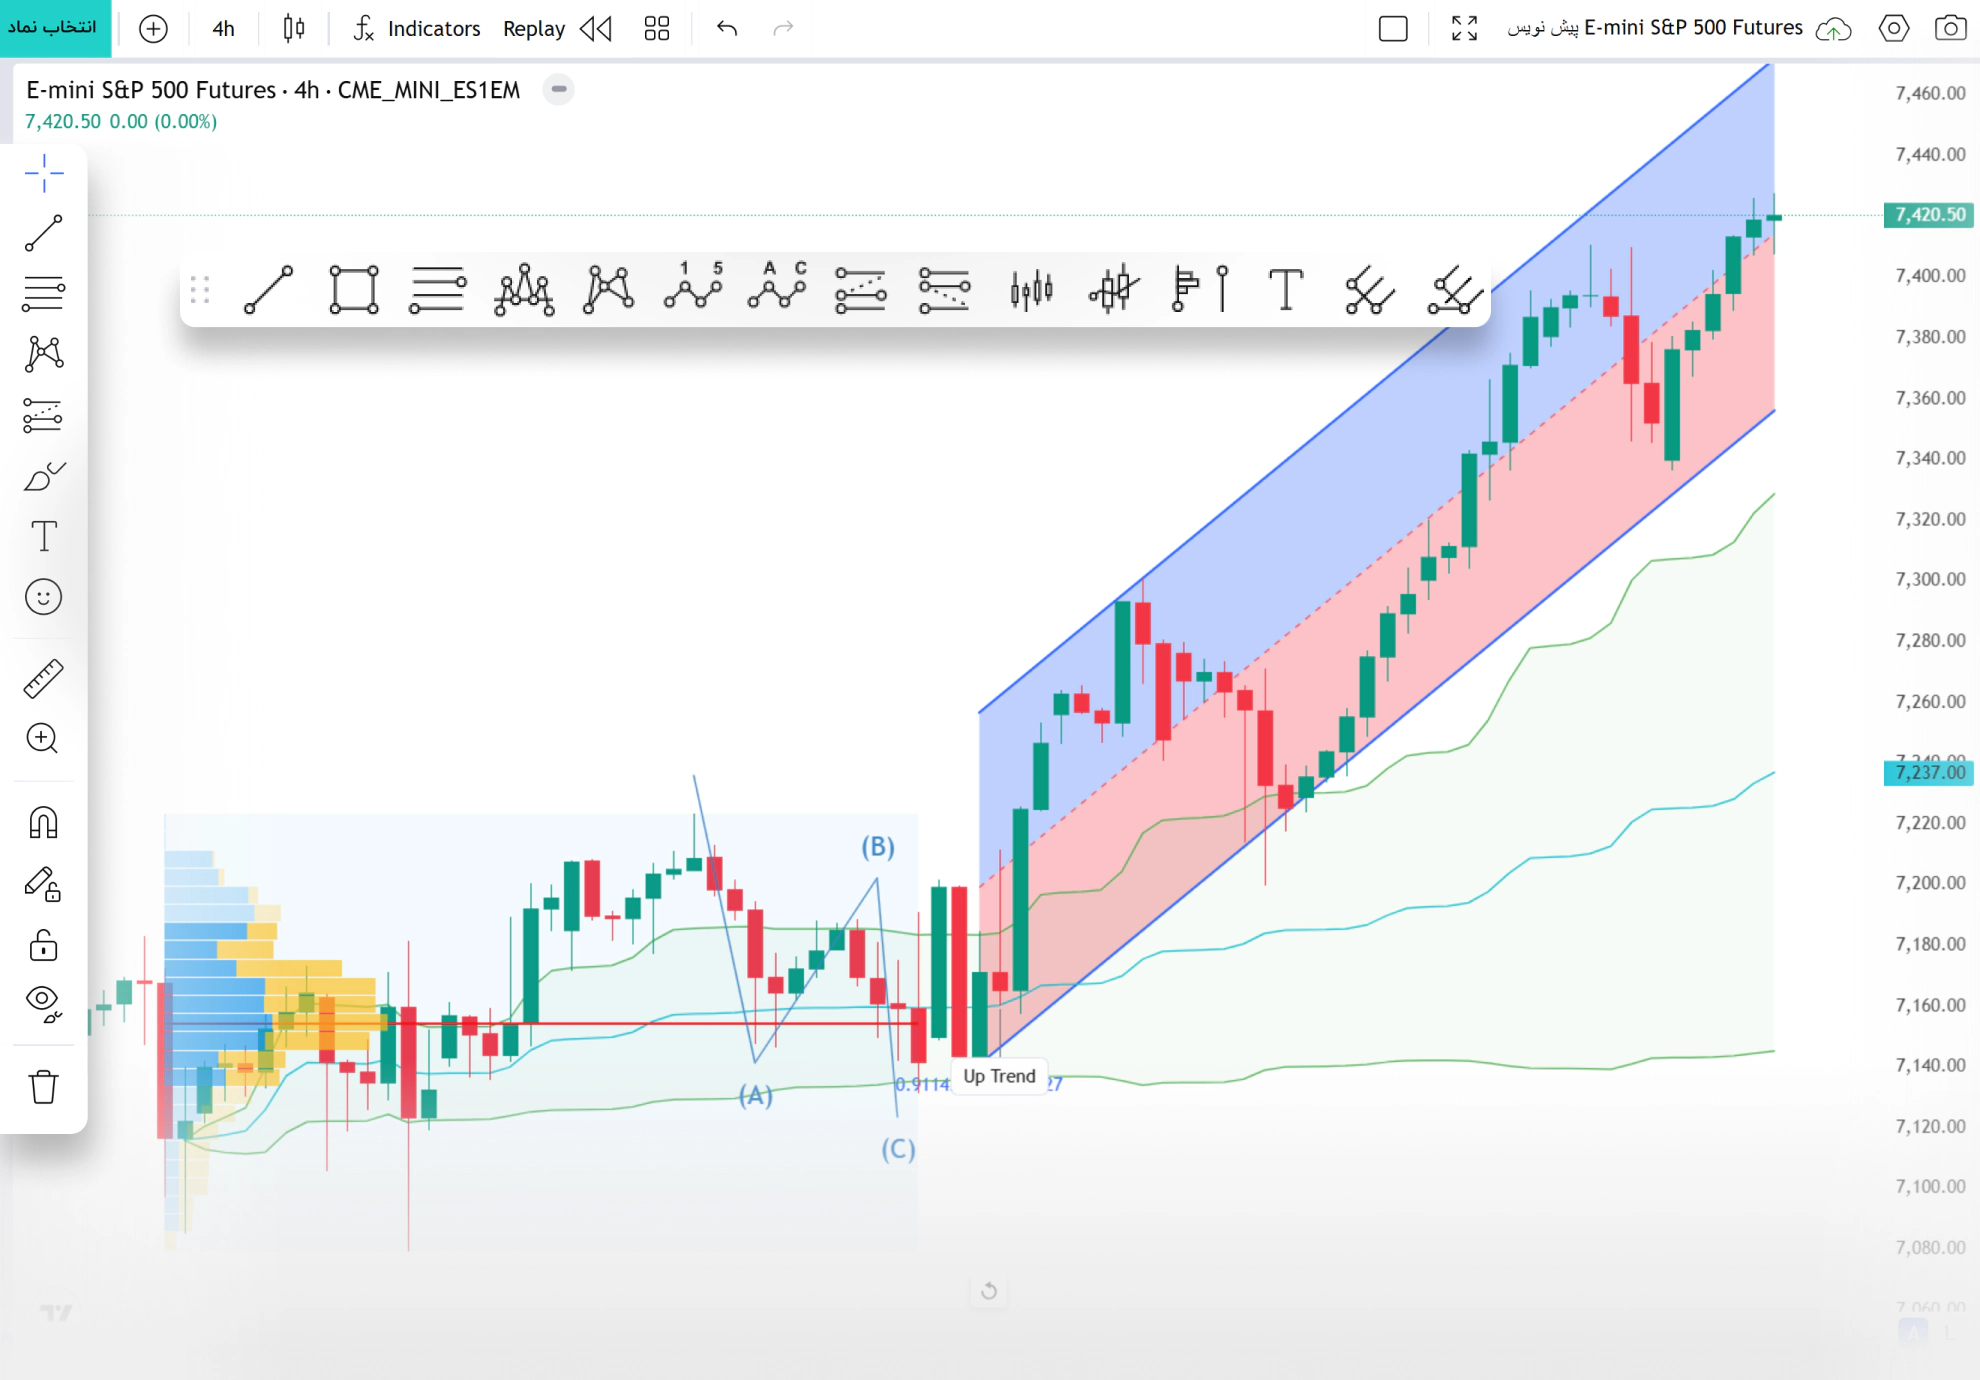The width and height of the screenshot is (1980, 1380).
Task: Reset chart view with the circular arrow
Action: 989,1291
